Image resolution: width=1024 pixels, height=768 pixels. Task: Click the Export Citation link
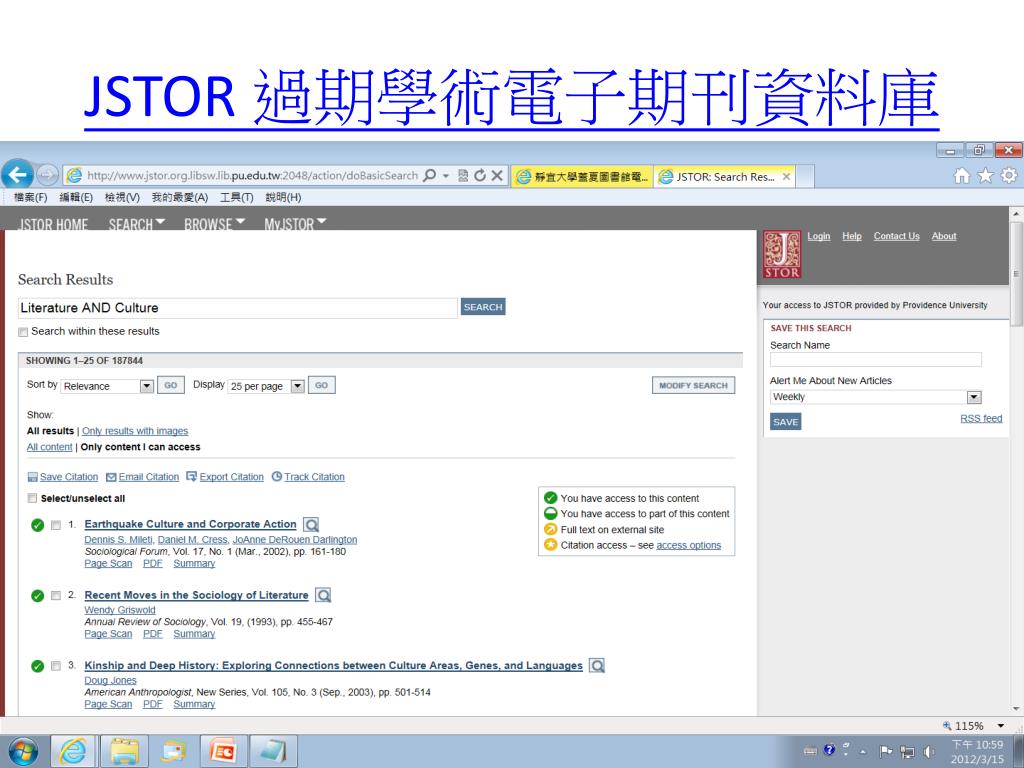232,477
